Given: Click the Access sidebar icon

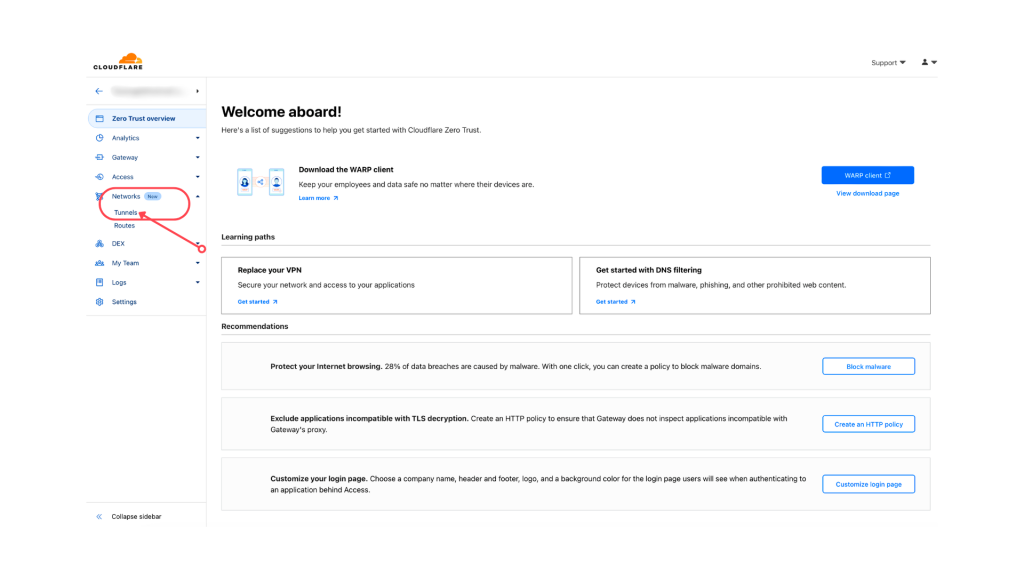Looking at the screenshot, I should [99, 177].
